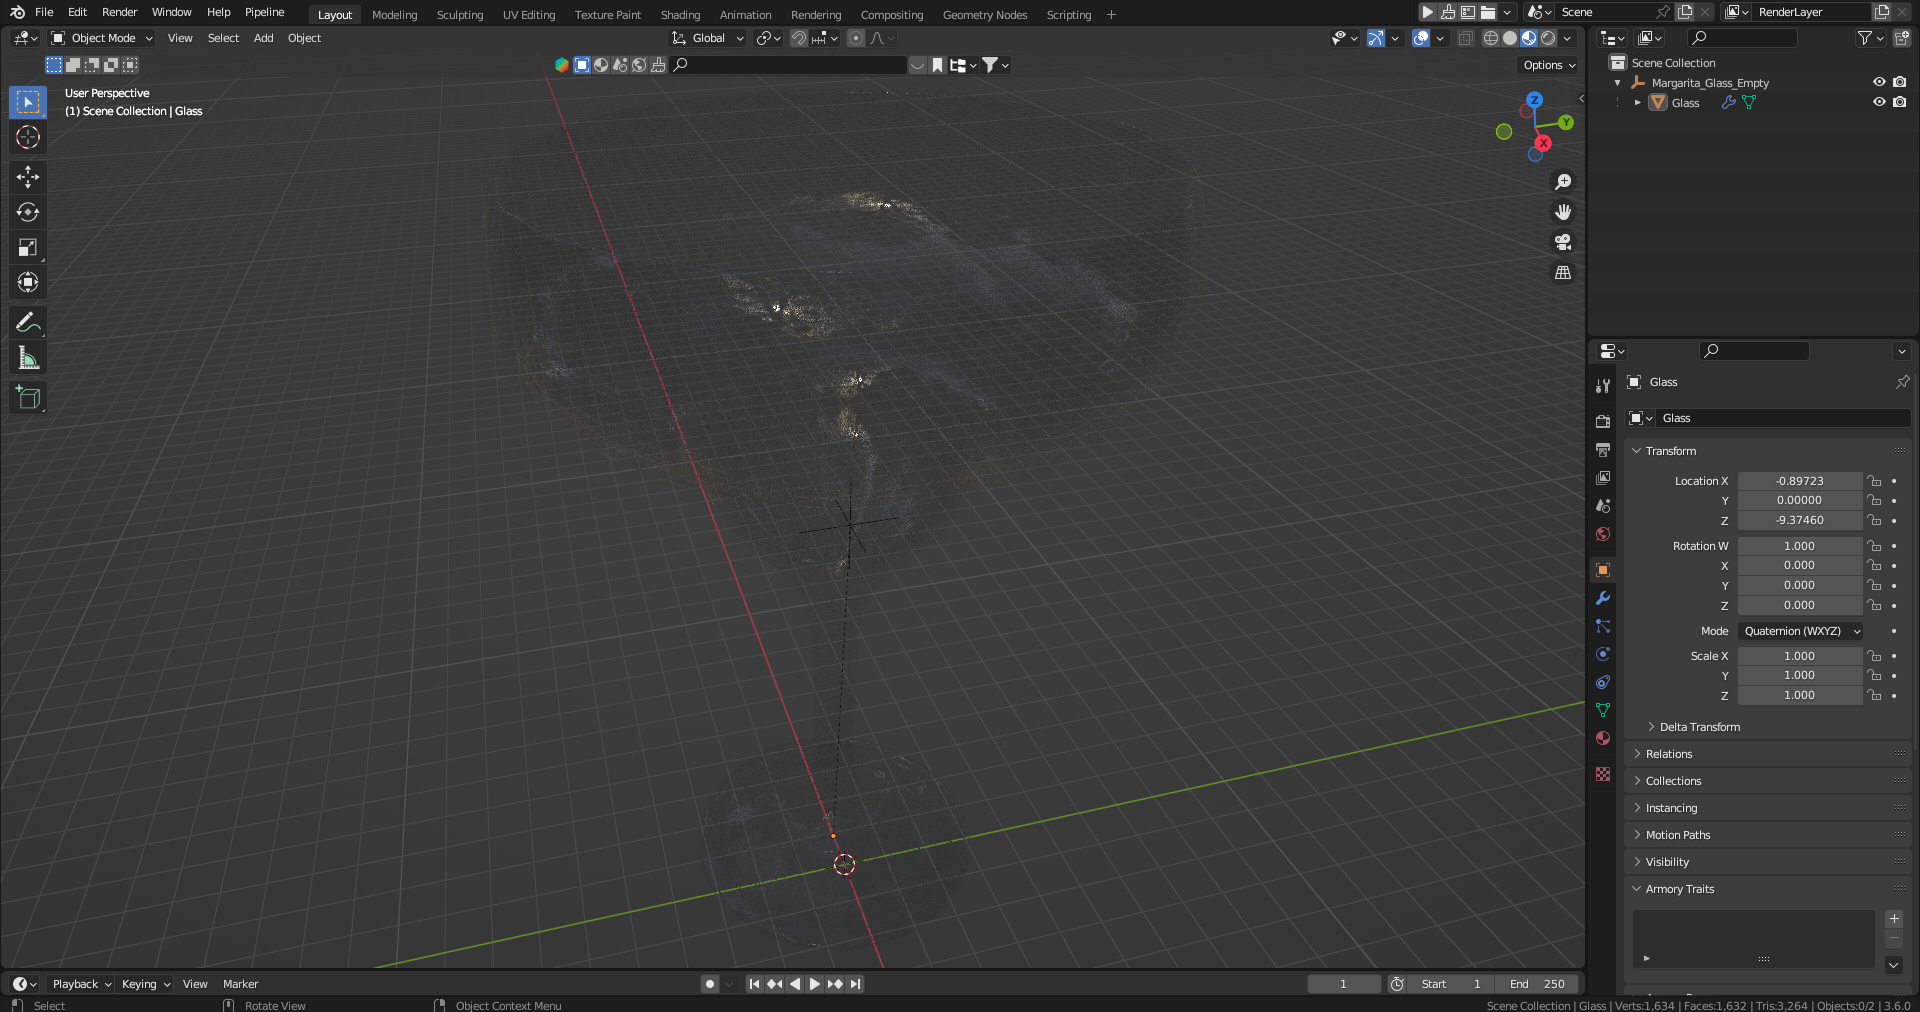Play the animation forward
1920x1012 pixels.
coord(814,984)
